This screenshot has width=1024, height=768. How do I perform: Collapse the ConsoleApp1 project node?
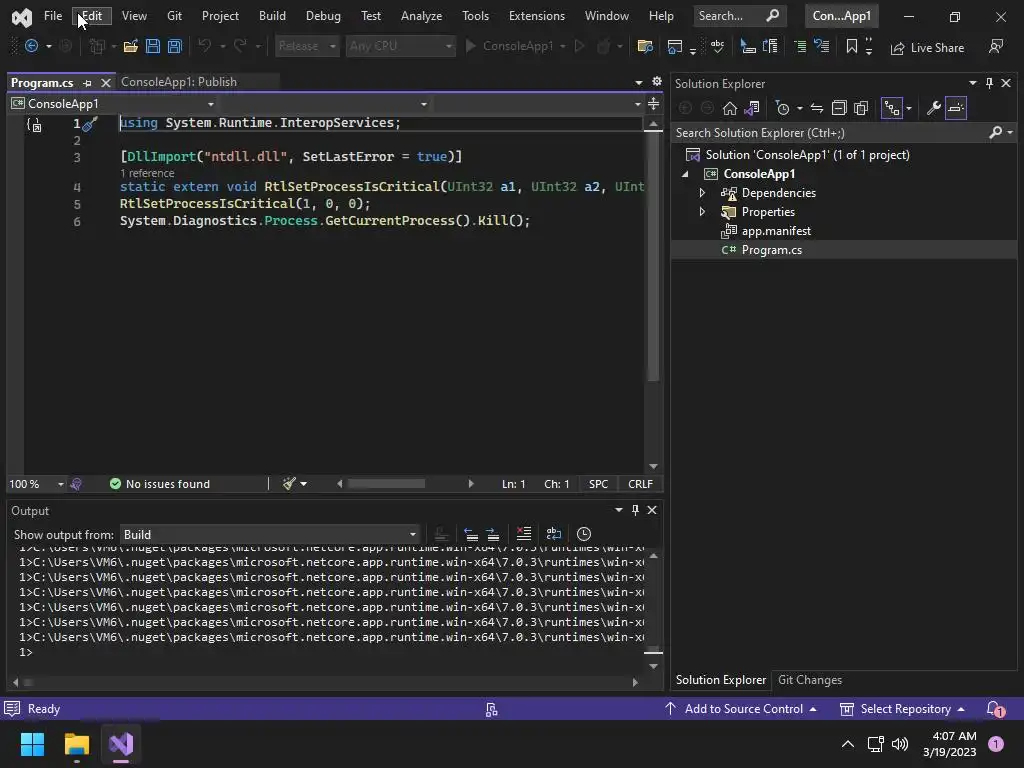pyautogui.click(x=685, y=174)
